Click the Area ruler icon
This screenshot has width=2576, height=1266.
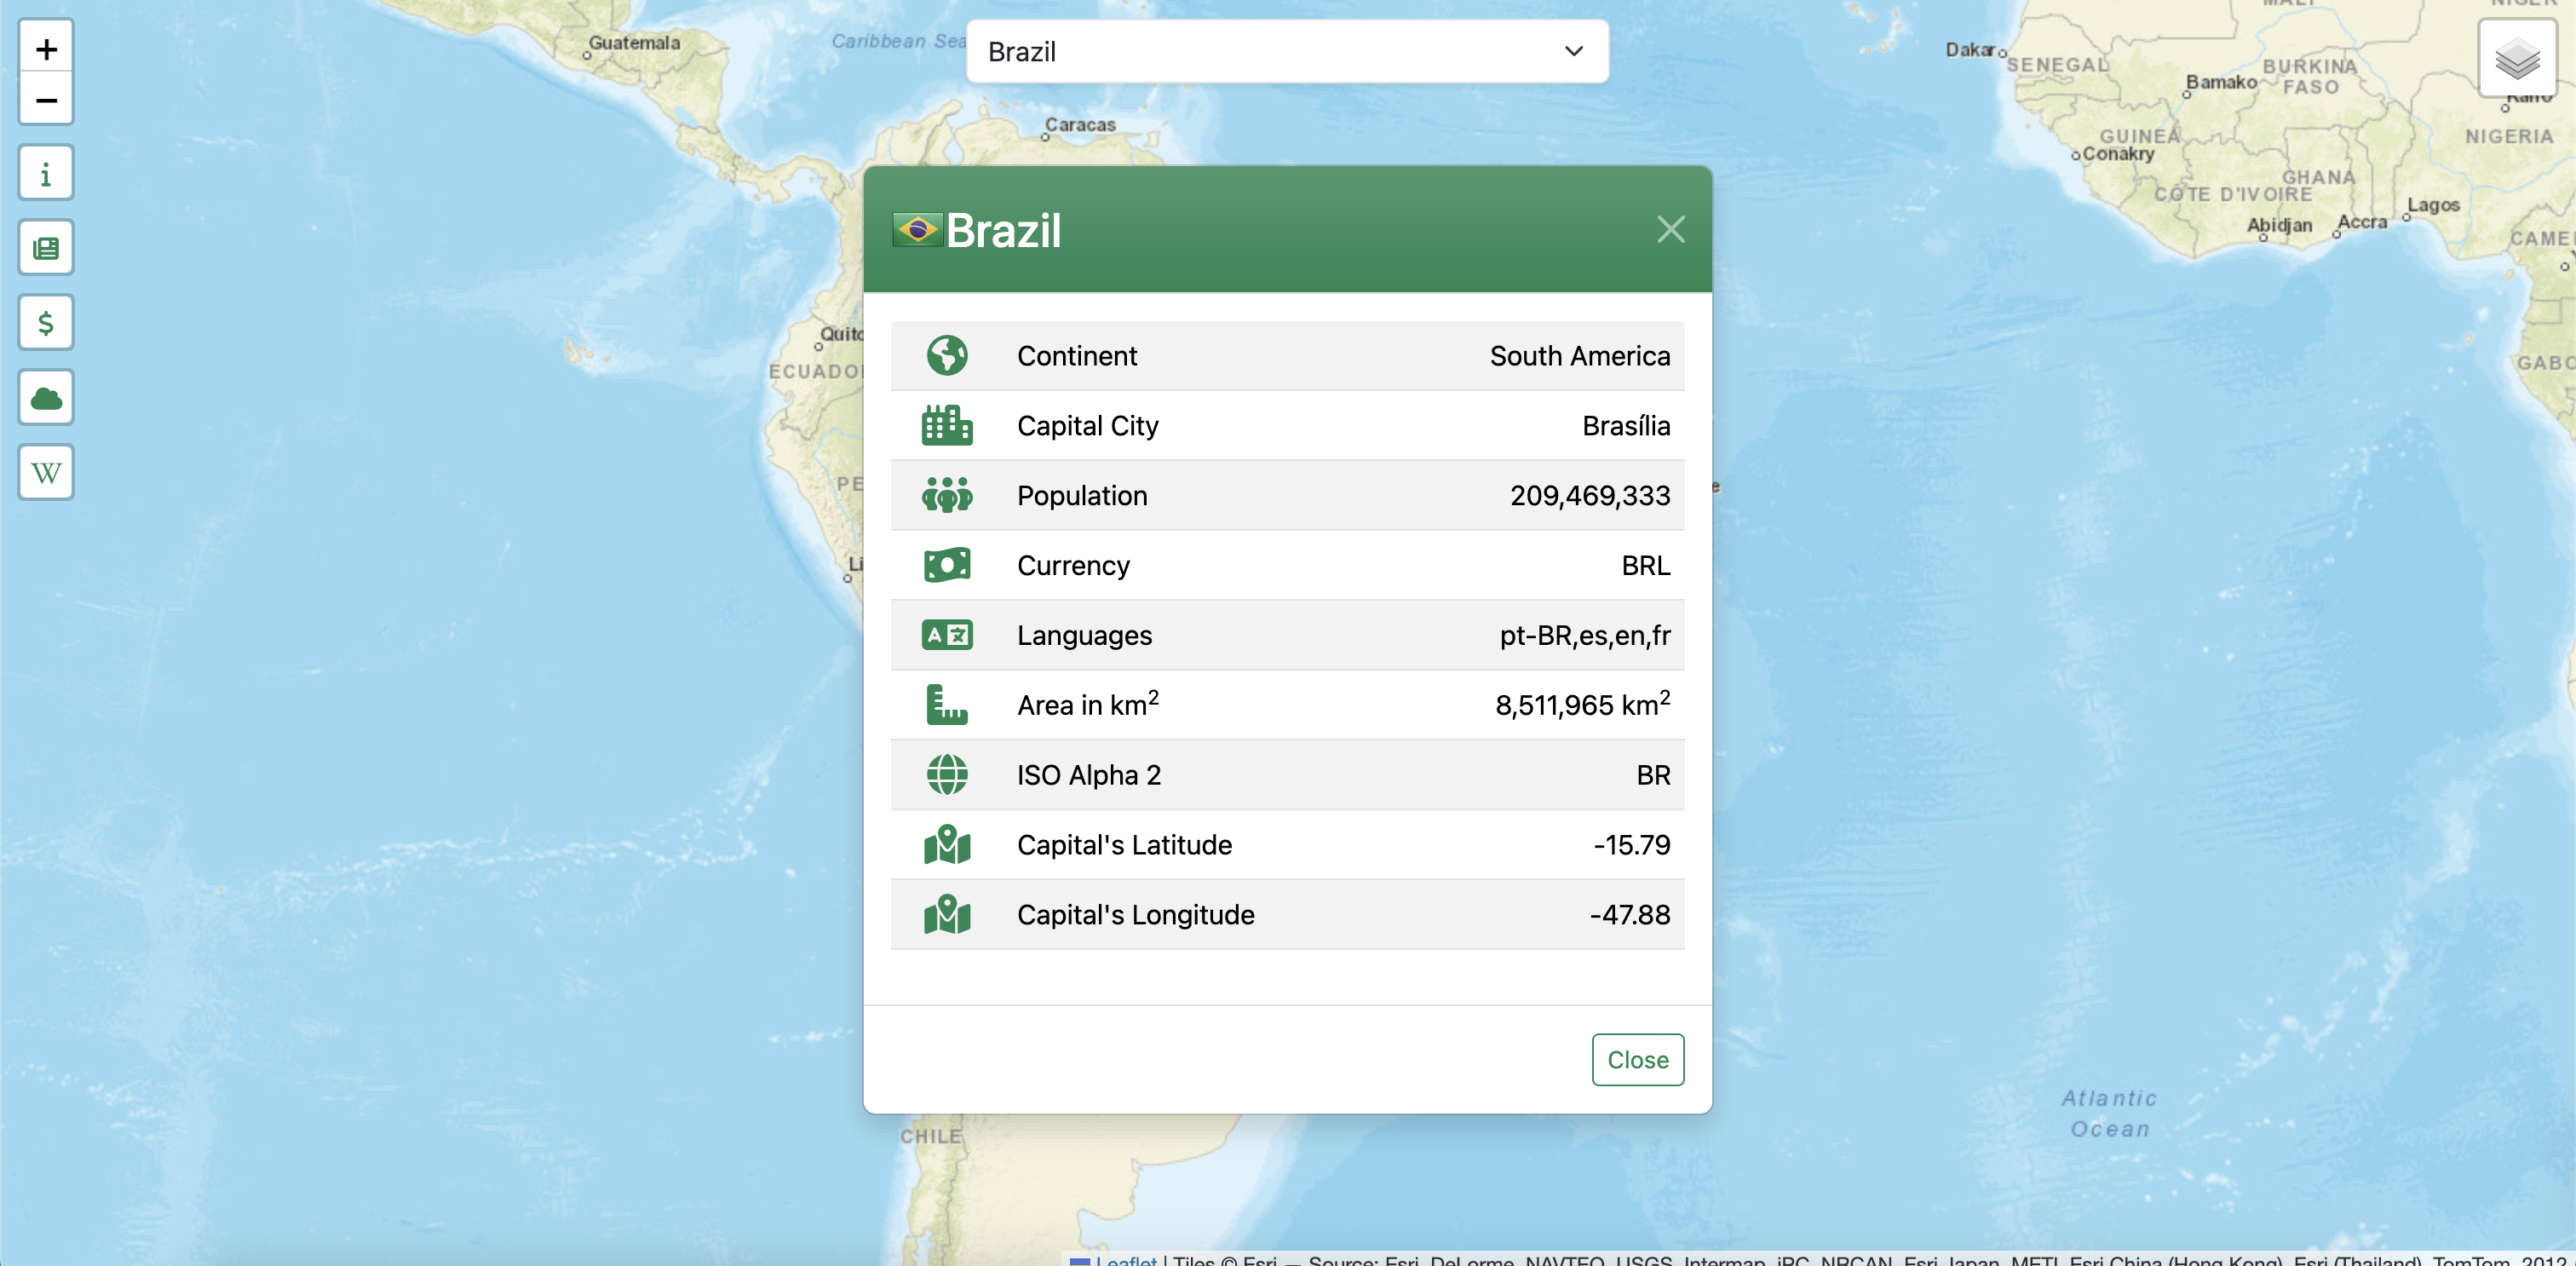tap(946, 705)
